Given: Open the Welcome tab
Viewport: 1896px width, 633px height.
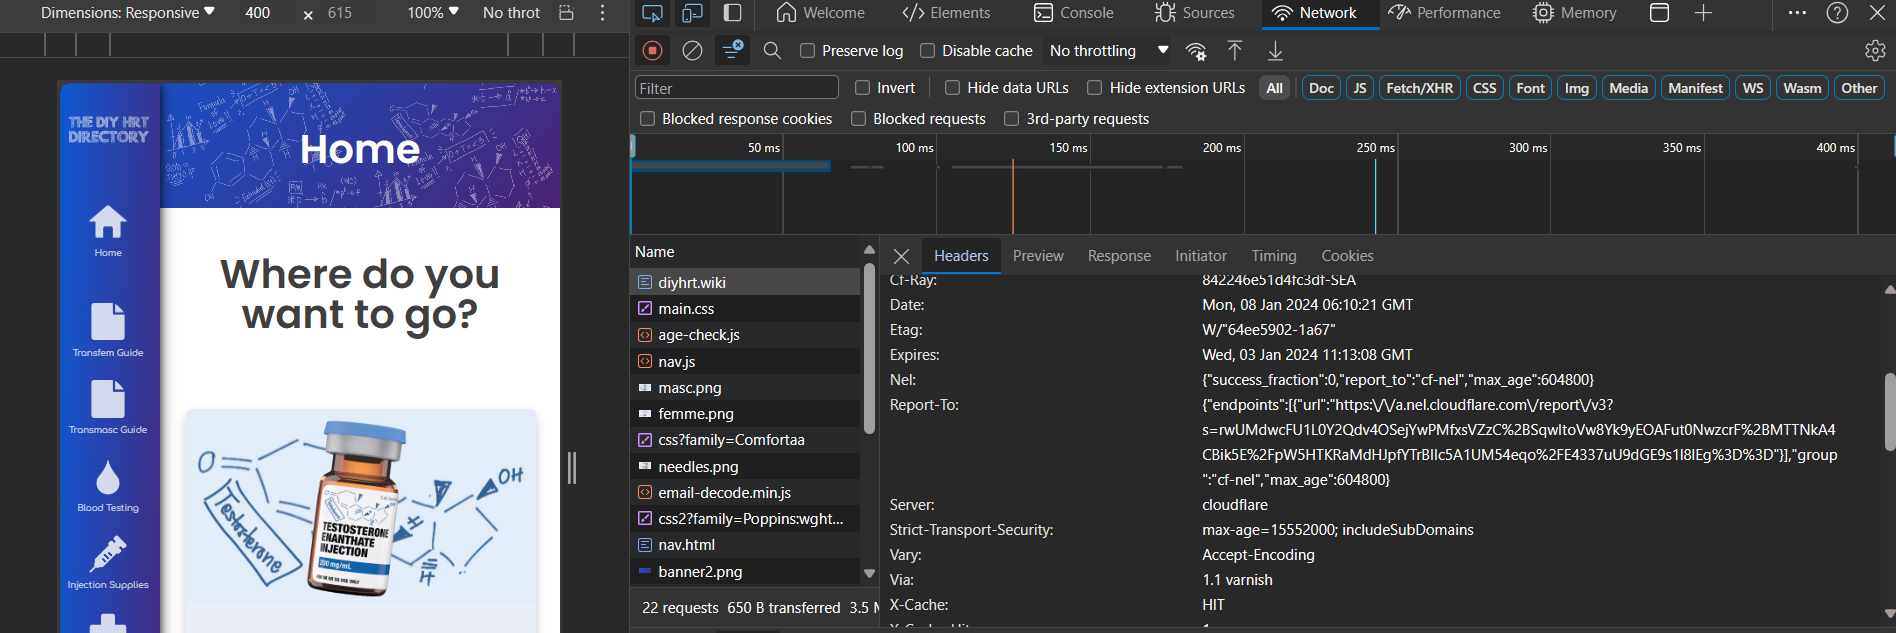Looking at the screenshot, I should (820, 13).
